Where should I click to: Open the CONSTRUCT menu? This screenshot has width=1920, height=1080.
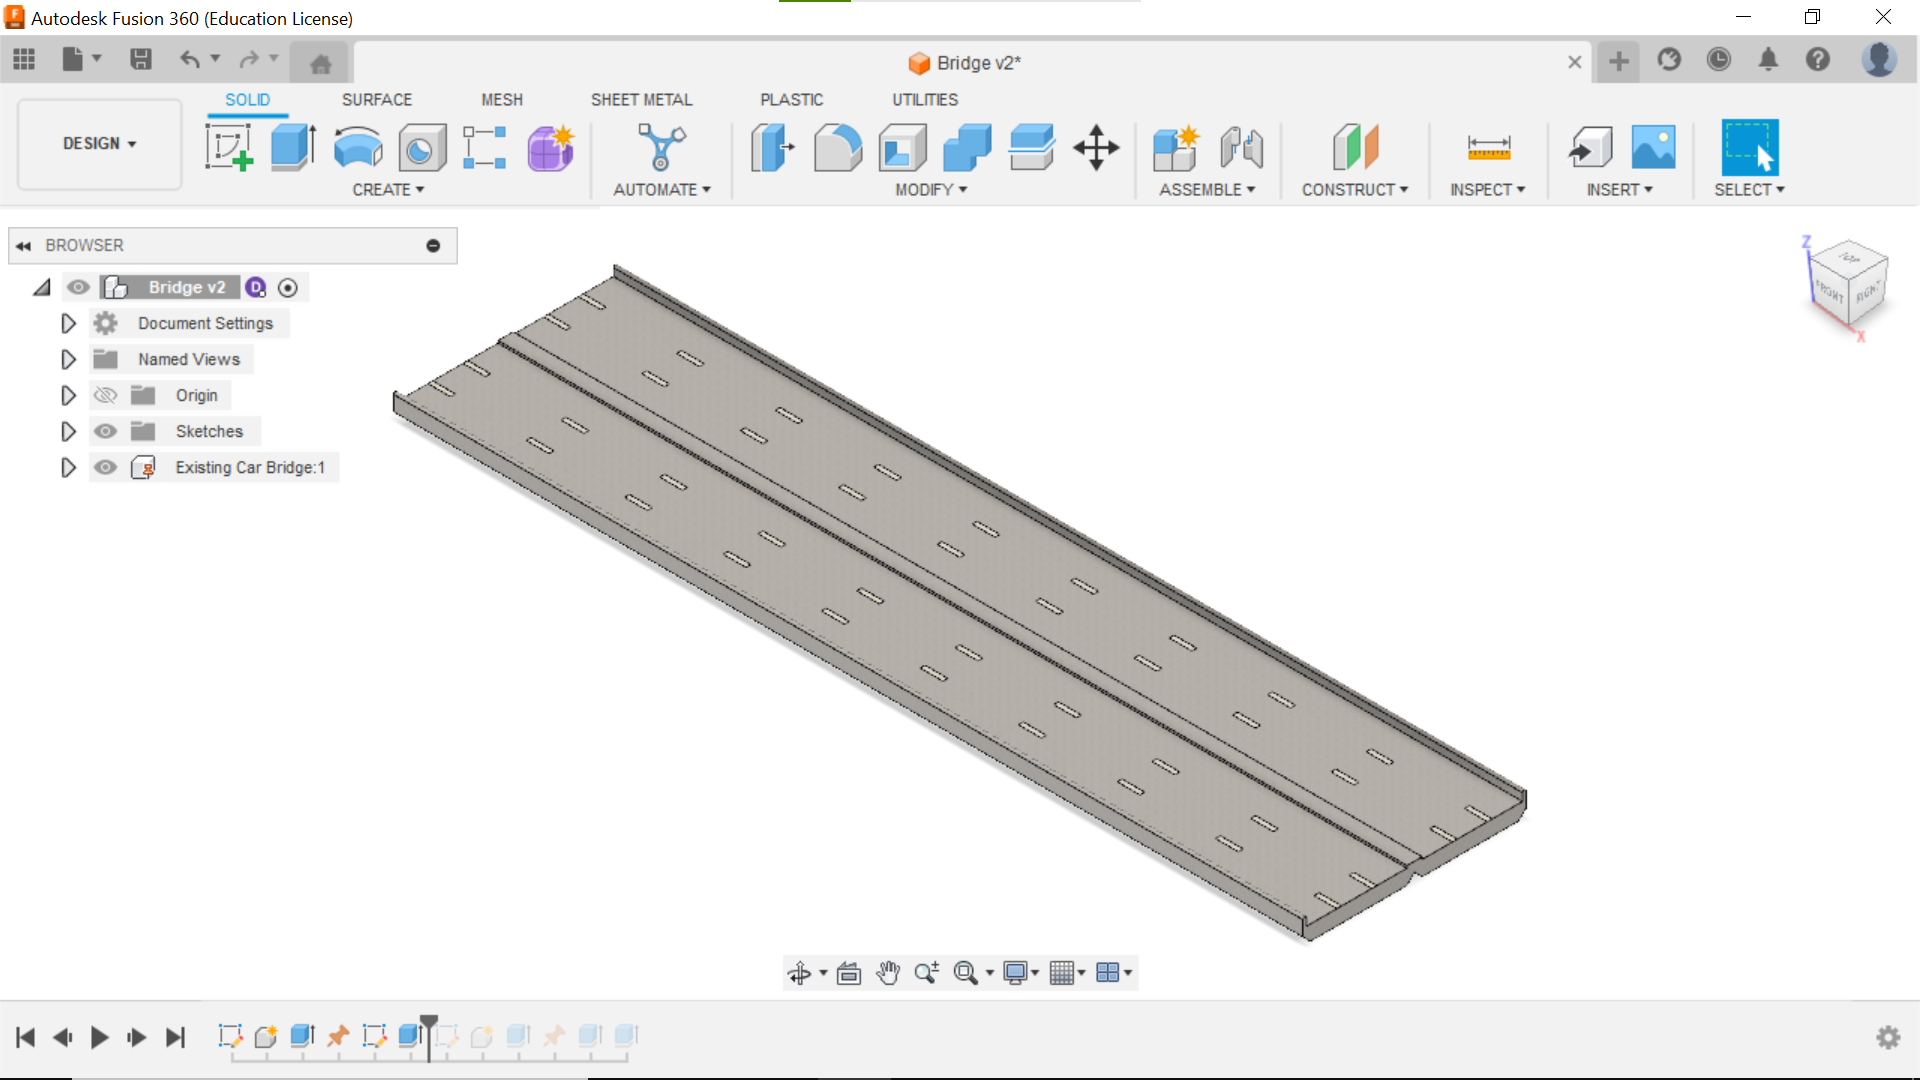[x=1354, y=190]
